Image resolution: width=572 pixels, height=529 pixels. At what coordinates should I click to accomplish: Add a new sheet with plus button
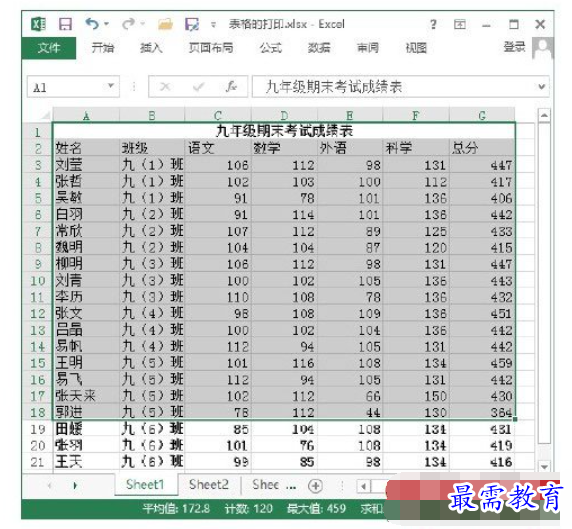coord(315,486)
